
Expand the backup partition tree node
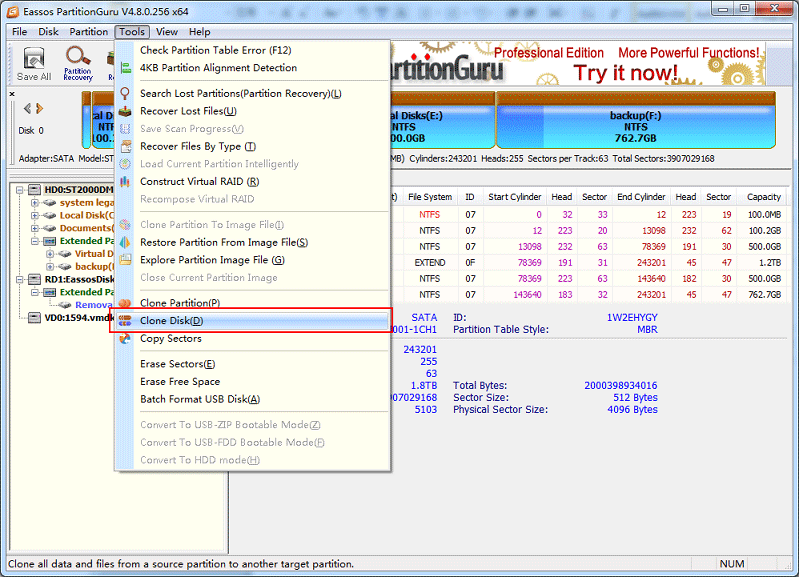point(50,267)
